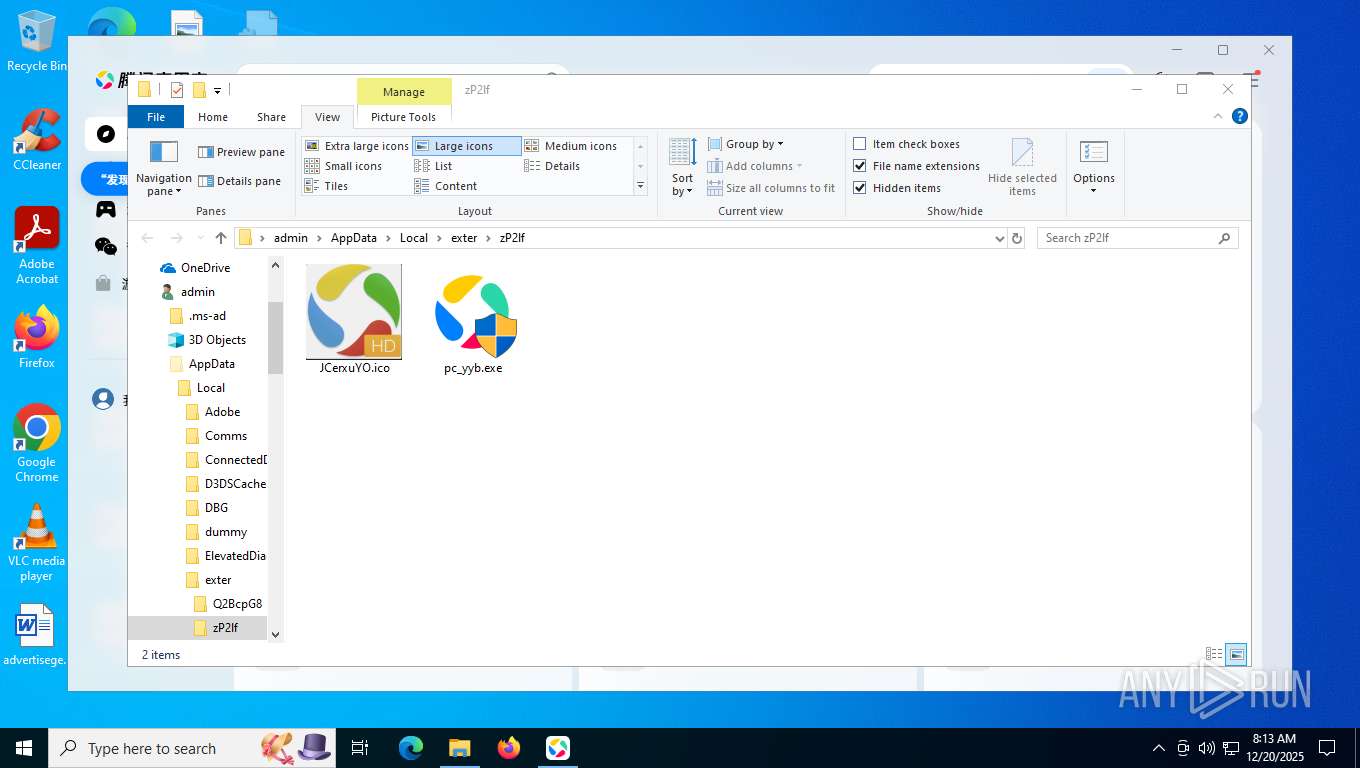The width and height of the screenshot is (1360, 768).
Task: Switch to details view status bar icon
Action: pos(1214,655)
